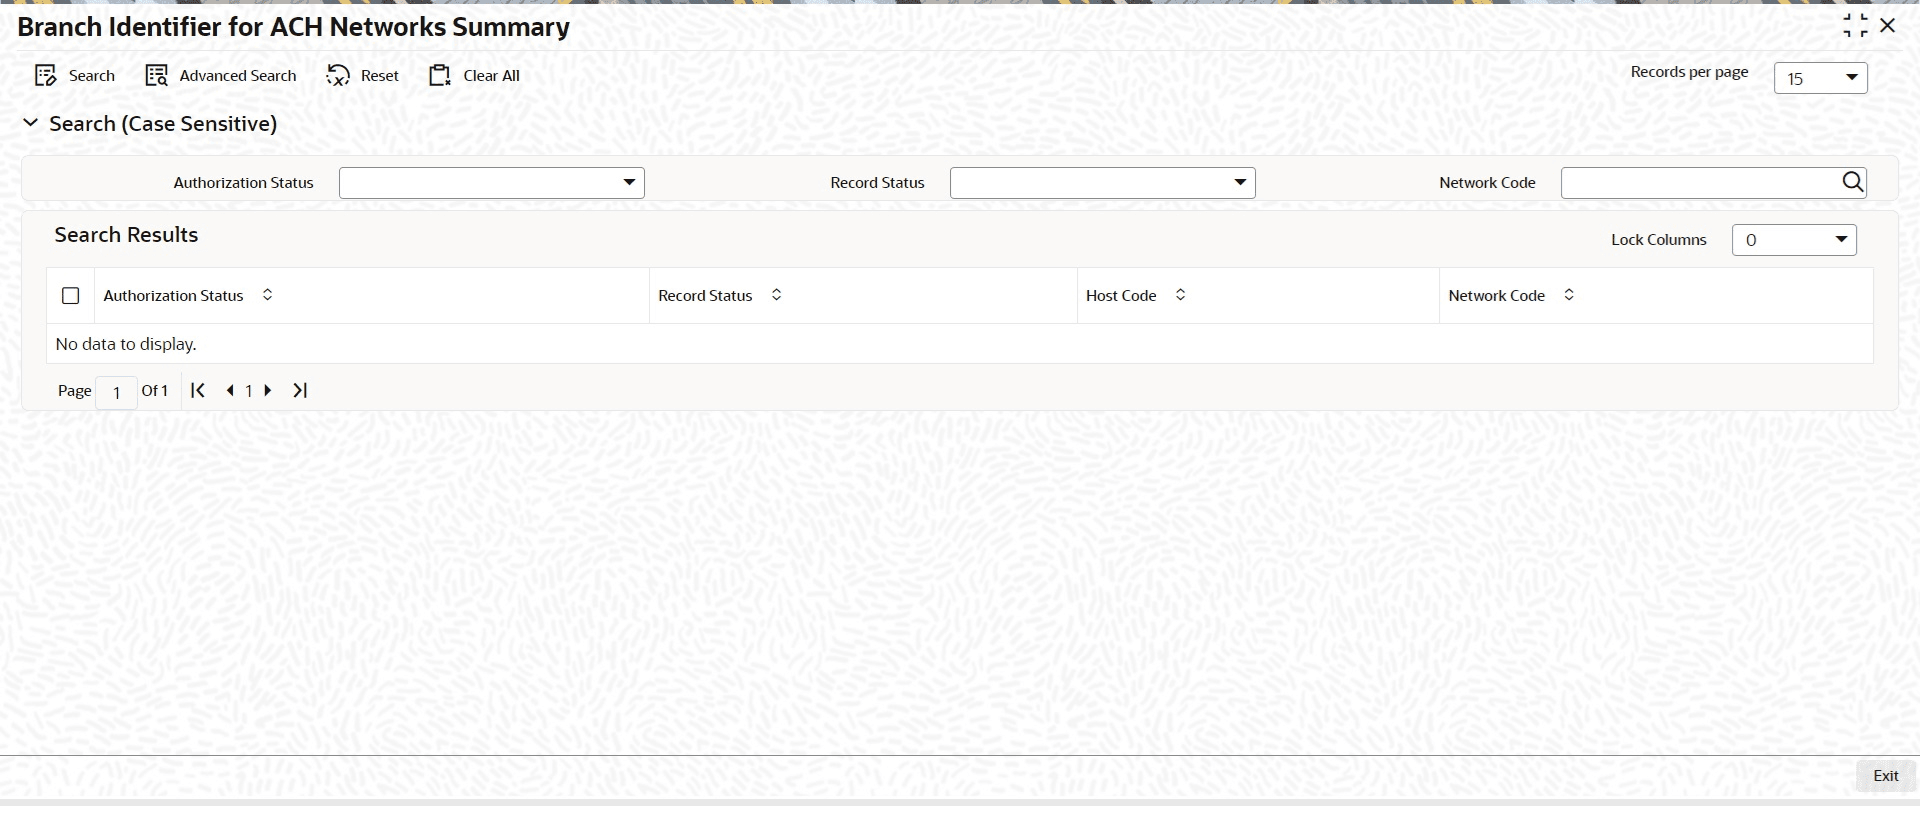Collapse the Search (Case Sensitive) section

point(30,123)
